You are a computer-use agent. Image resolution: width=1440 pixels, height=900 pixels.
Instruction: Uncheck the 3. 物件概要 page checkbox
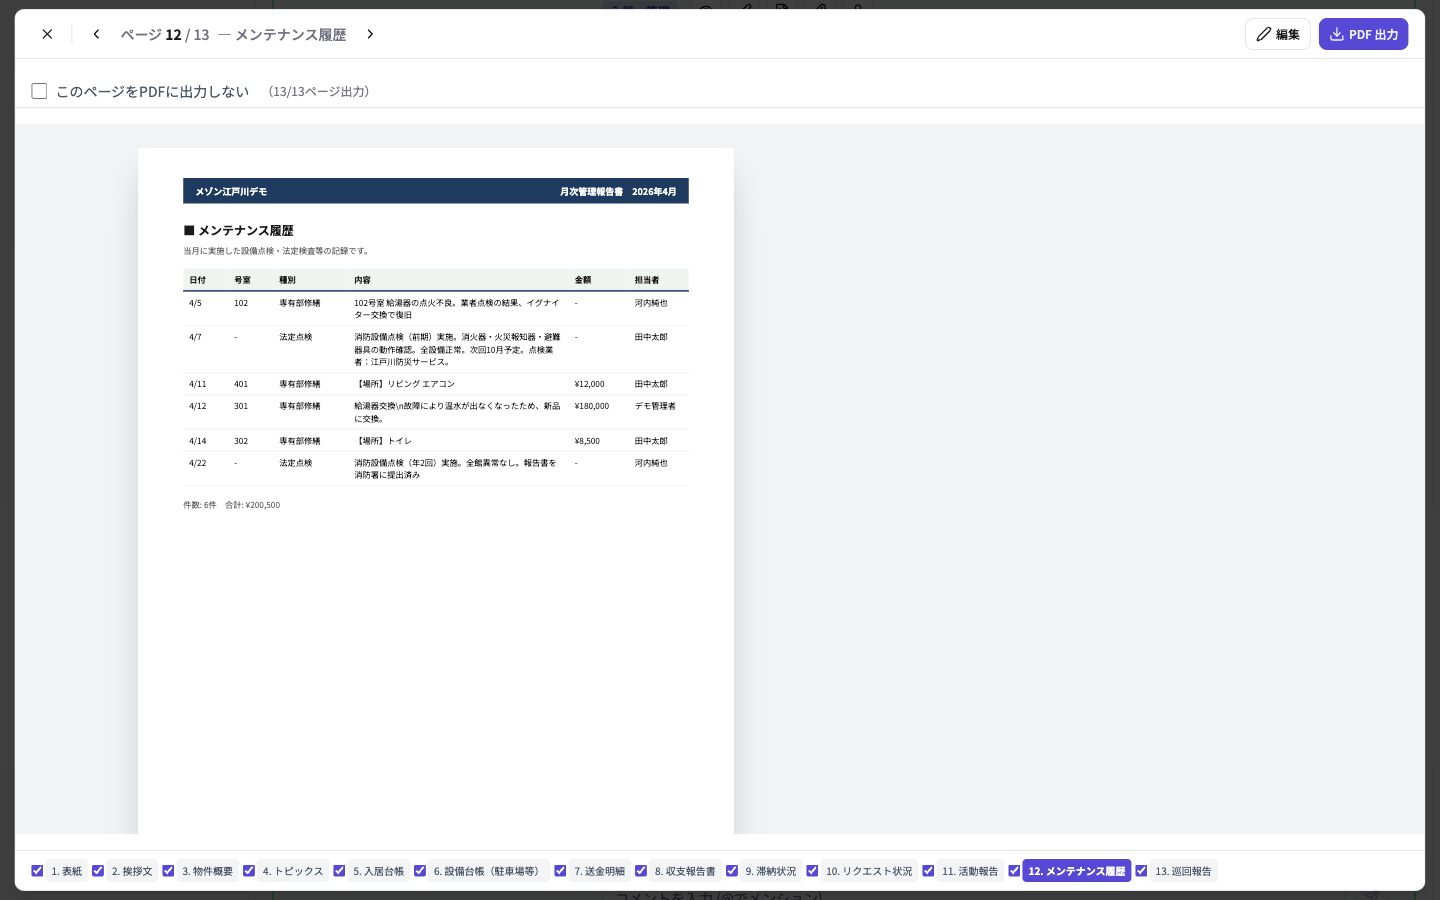(168, 871)
